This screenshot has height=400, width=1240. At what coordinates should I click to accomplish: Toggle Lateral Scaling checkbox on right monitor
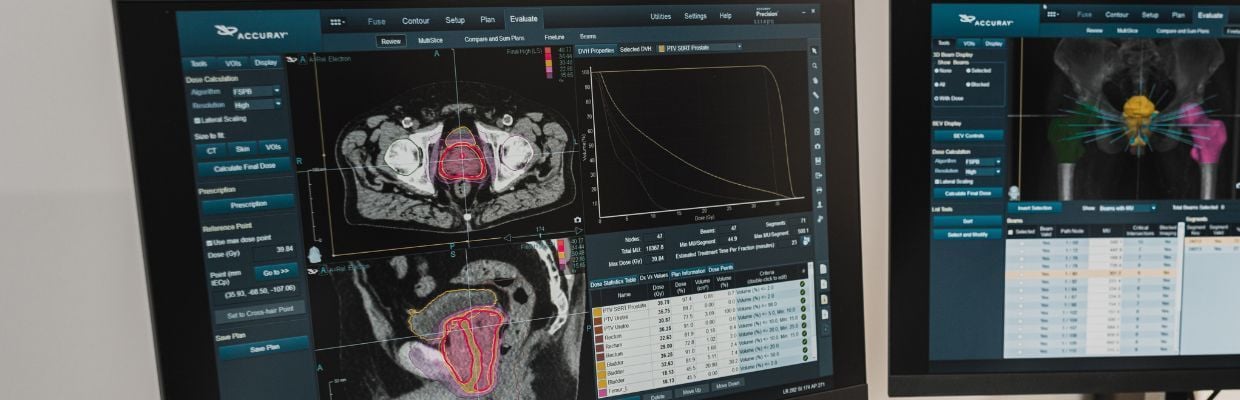coord(939,181)
